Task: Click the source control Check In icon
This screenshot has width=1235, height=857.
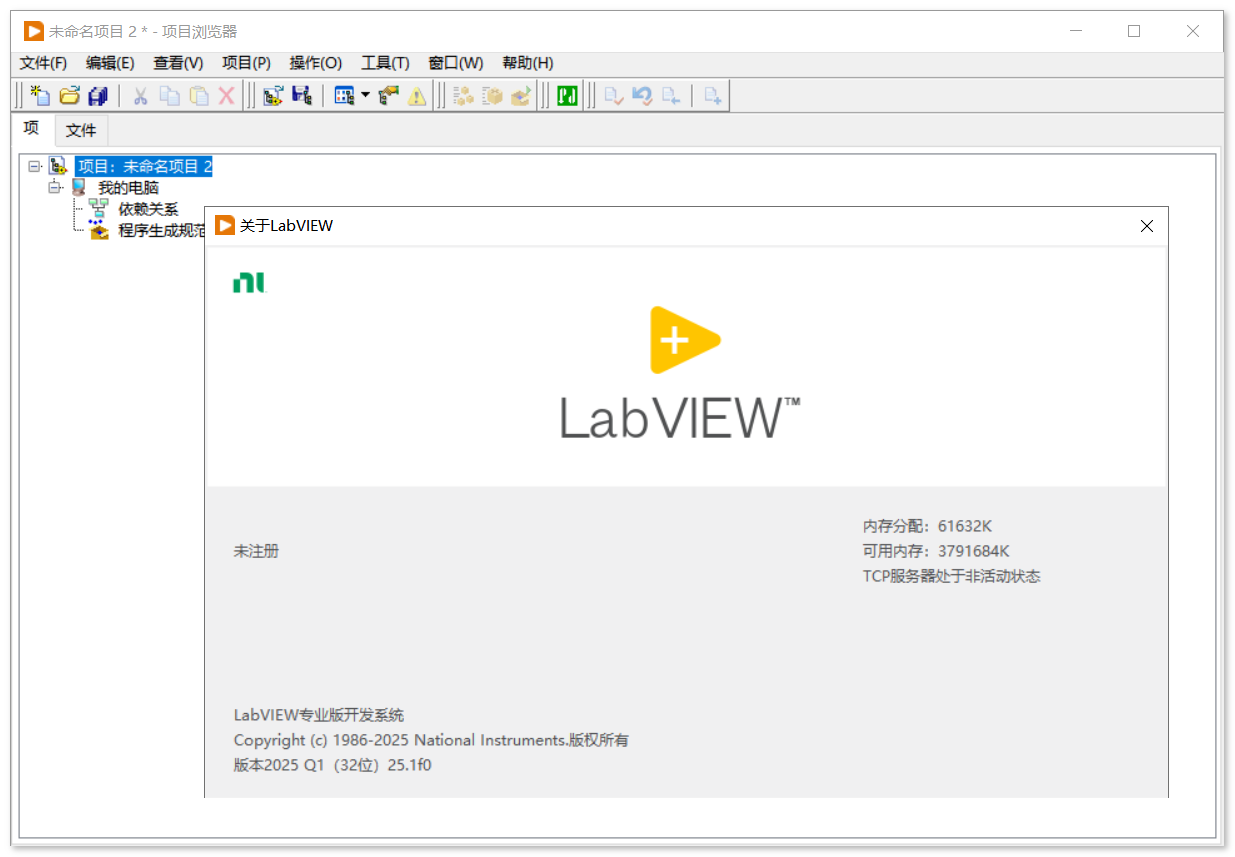Action: pyautogui.click(x=614, y=96)
